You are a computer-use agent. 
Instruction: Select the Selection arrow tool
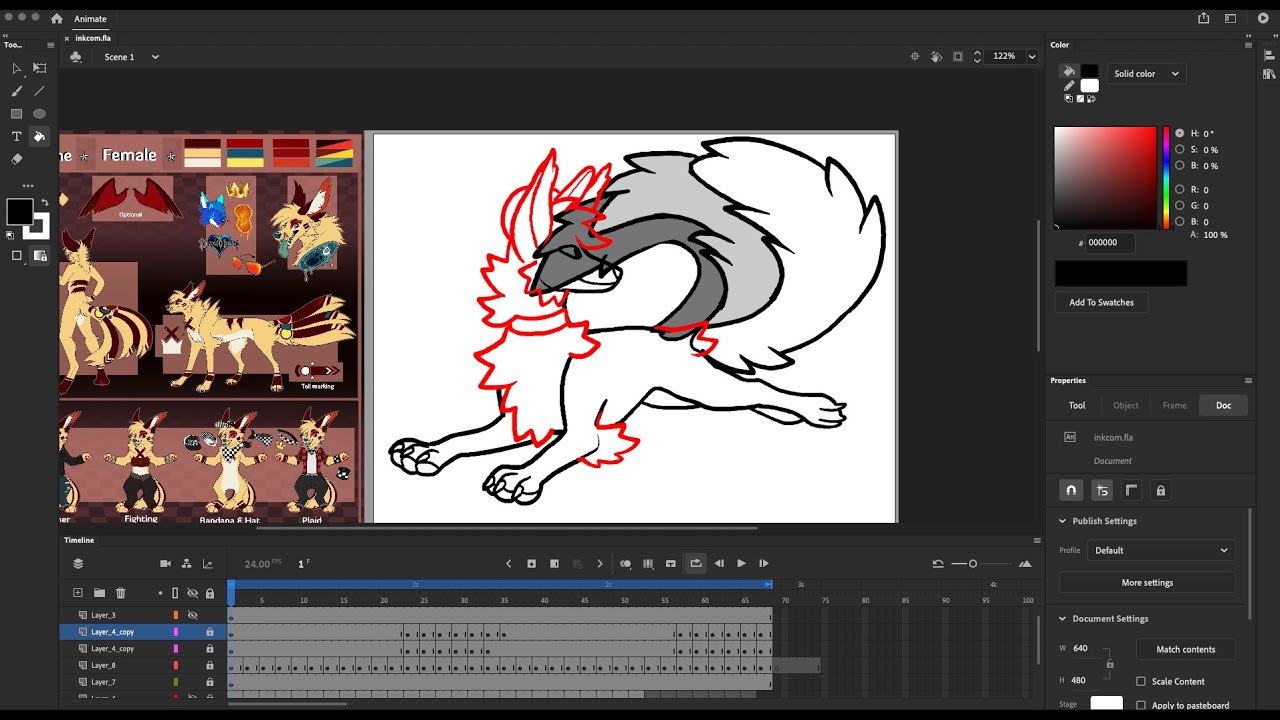click(x=16, y=68)
